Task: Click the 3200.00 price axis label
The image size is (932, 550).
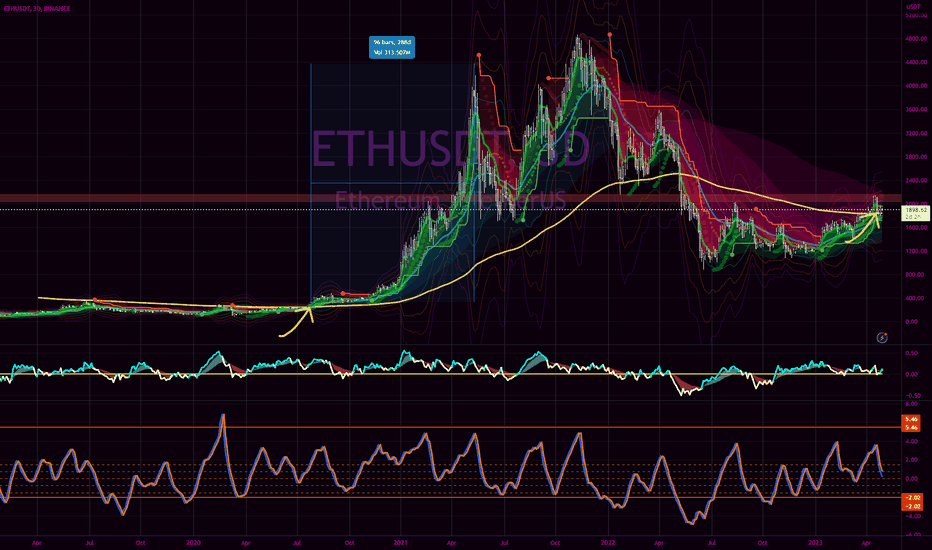Action: [915, 133]
